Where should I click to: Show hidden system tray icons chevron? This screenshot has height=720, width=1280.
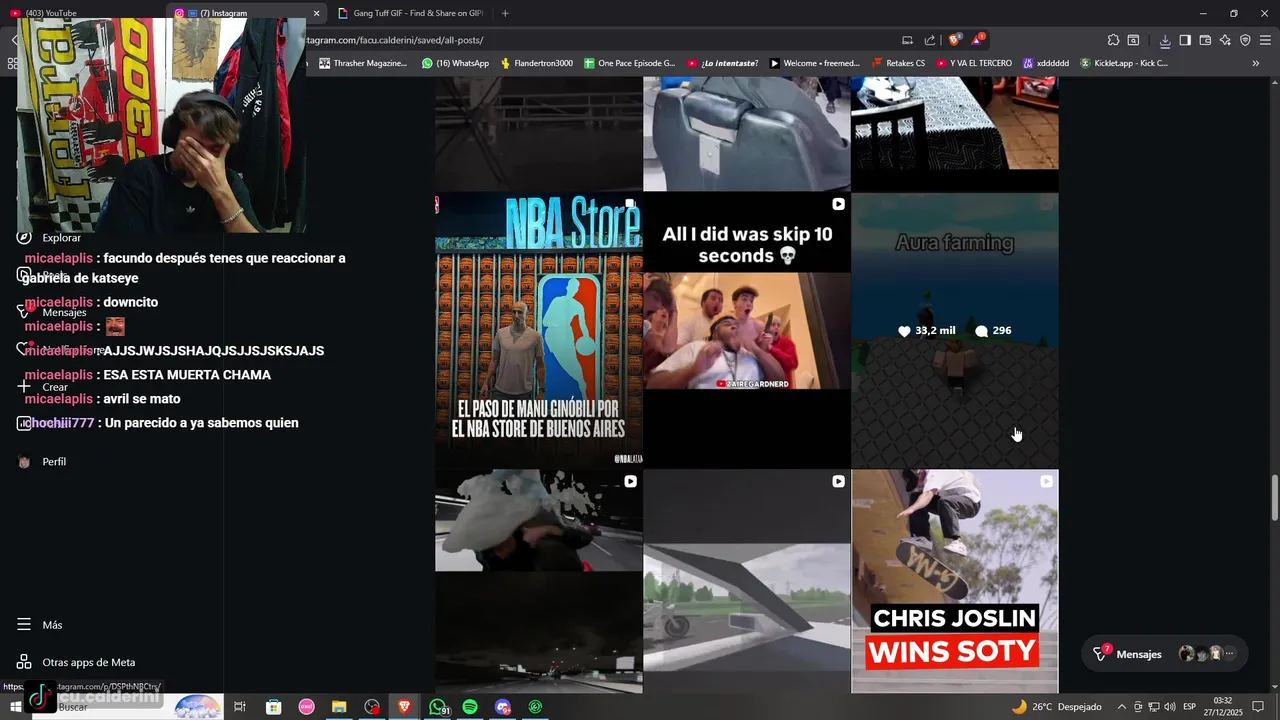pyautogui.click(x=1121, y=707)
